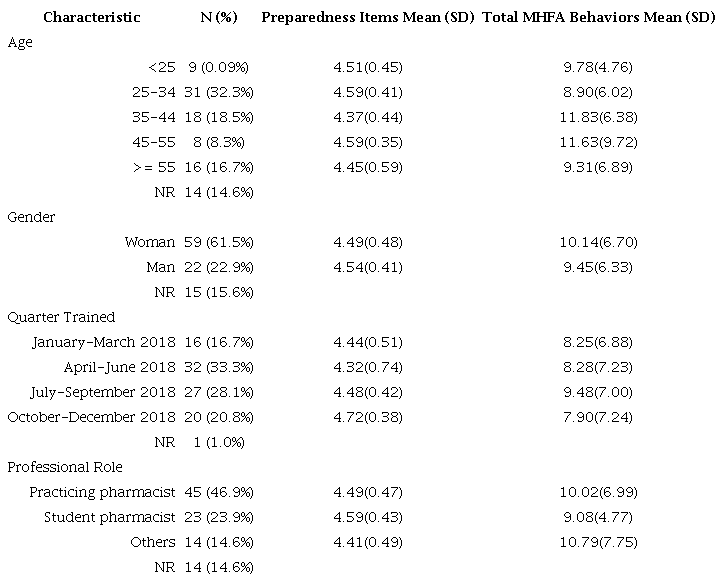Select the 11.83(6.38) MHFA behaviors value
Image resolution: width=723 pixels, height=583 pixels.
point(598,117)
